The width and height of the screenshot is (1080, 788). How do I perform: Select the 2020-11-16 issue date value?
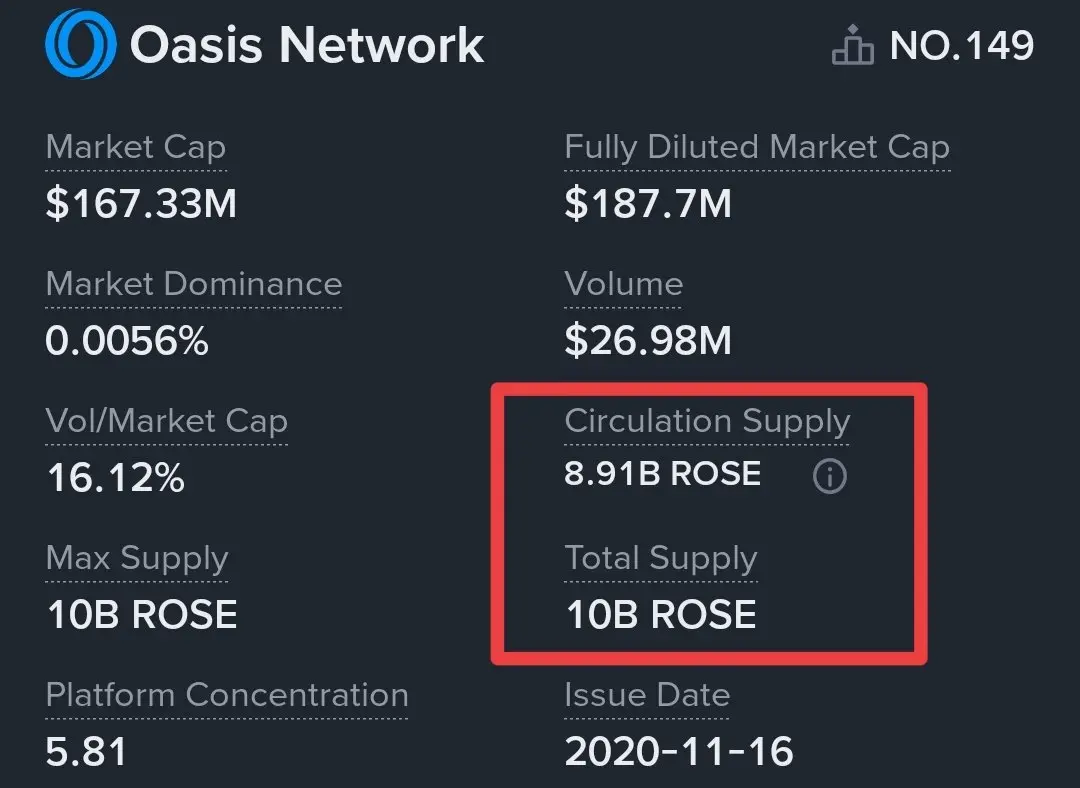tap(679, 751)
